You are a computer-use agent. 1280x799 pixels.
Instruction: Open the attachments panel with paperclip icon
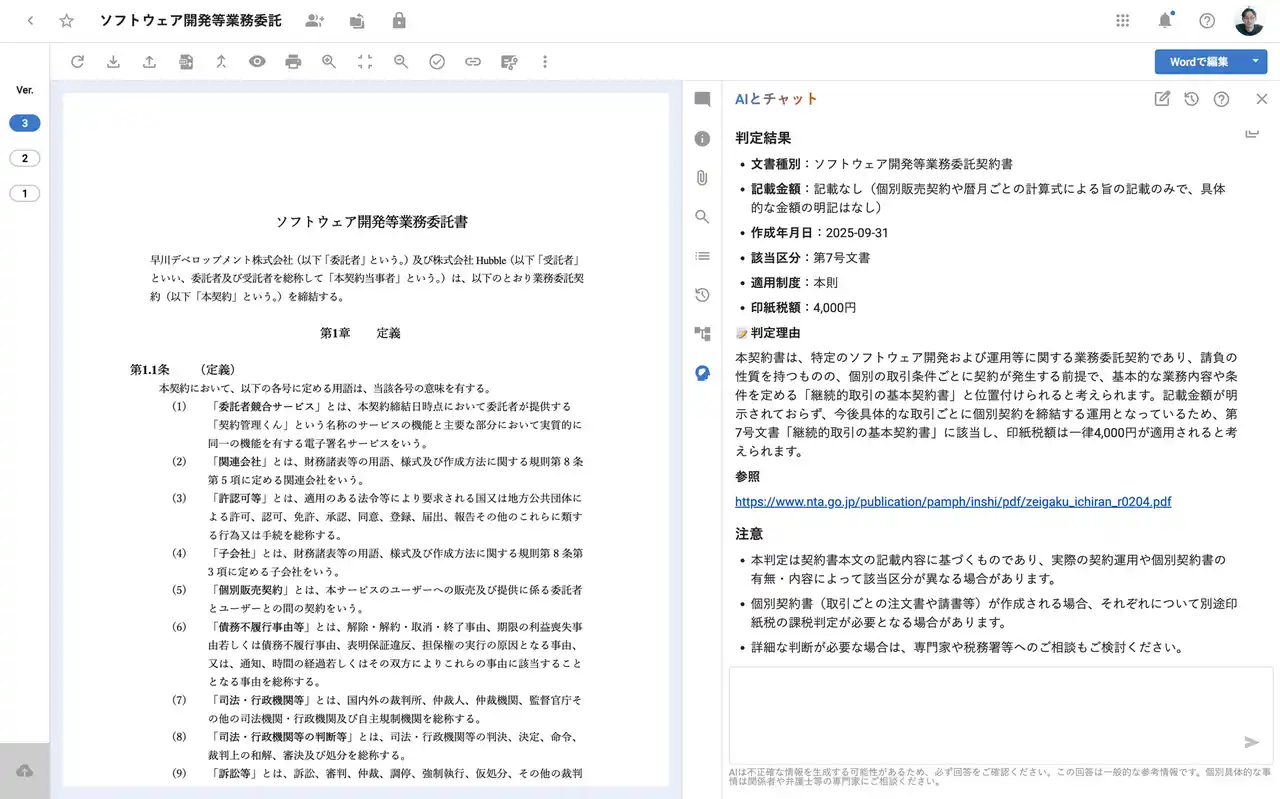tap(702, 178)
